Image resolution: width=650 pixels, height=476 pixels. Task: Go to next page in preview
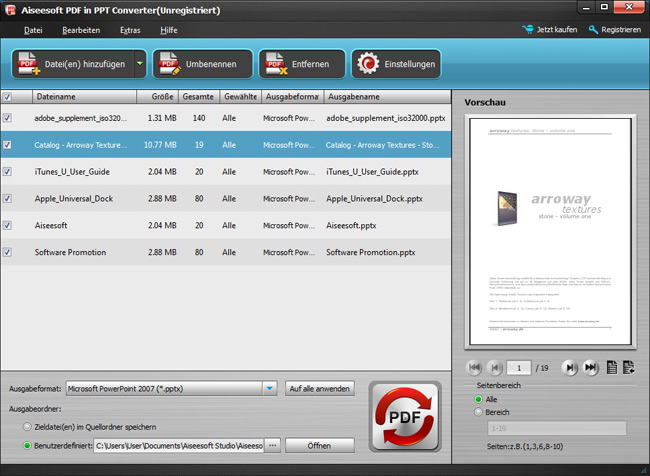tap(570, 367)
